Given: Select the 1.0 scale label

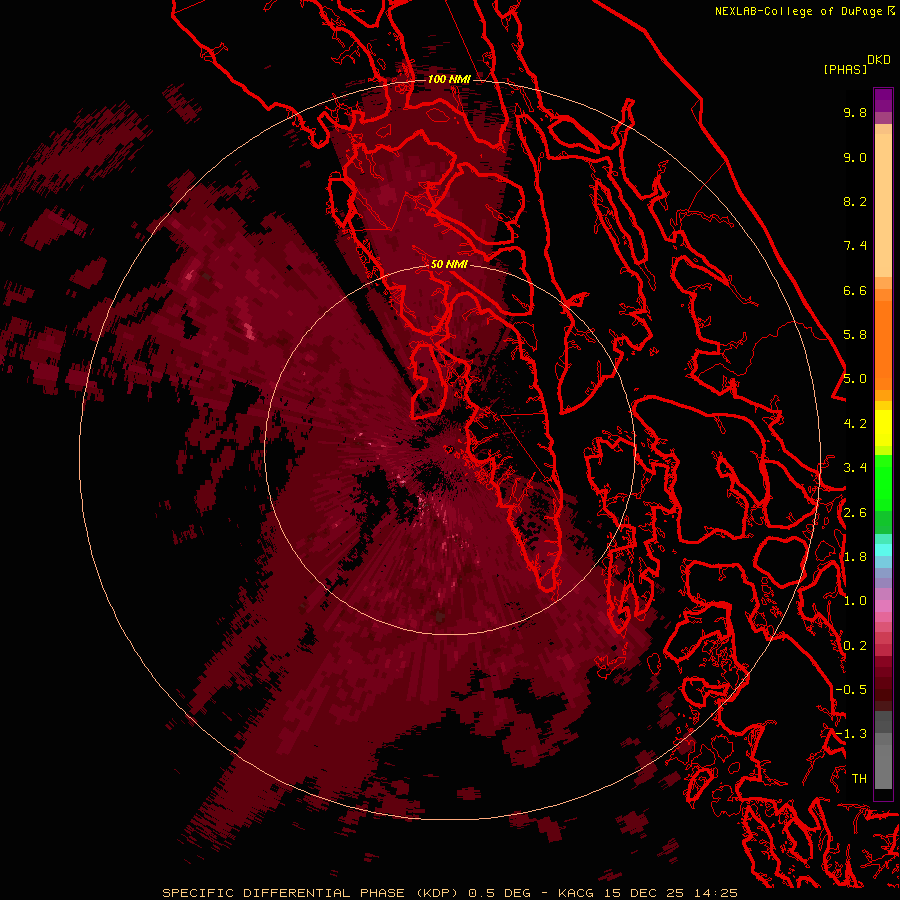Looking at the screenshot, I should [855, 601].
